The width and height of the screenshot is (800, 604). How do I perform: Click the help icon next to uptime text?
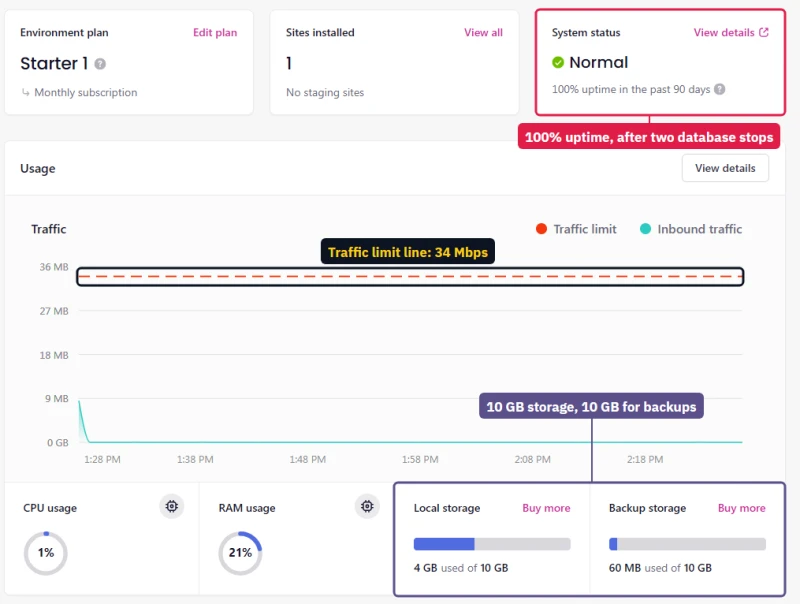point(719,89)
